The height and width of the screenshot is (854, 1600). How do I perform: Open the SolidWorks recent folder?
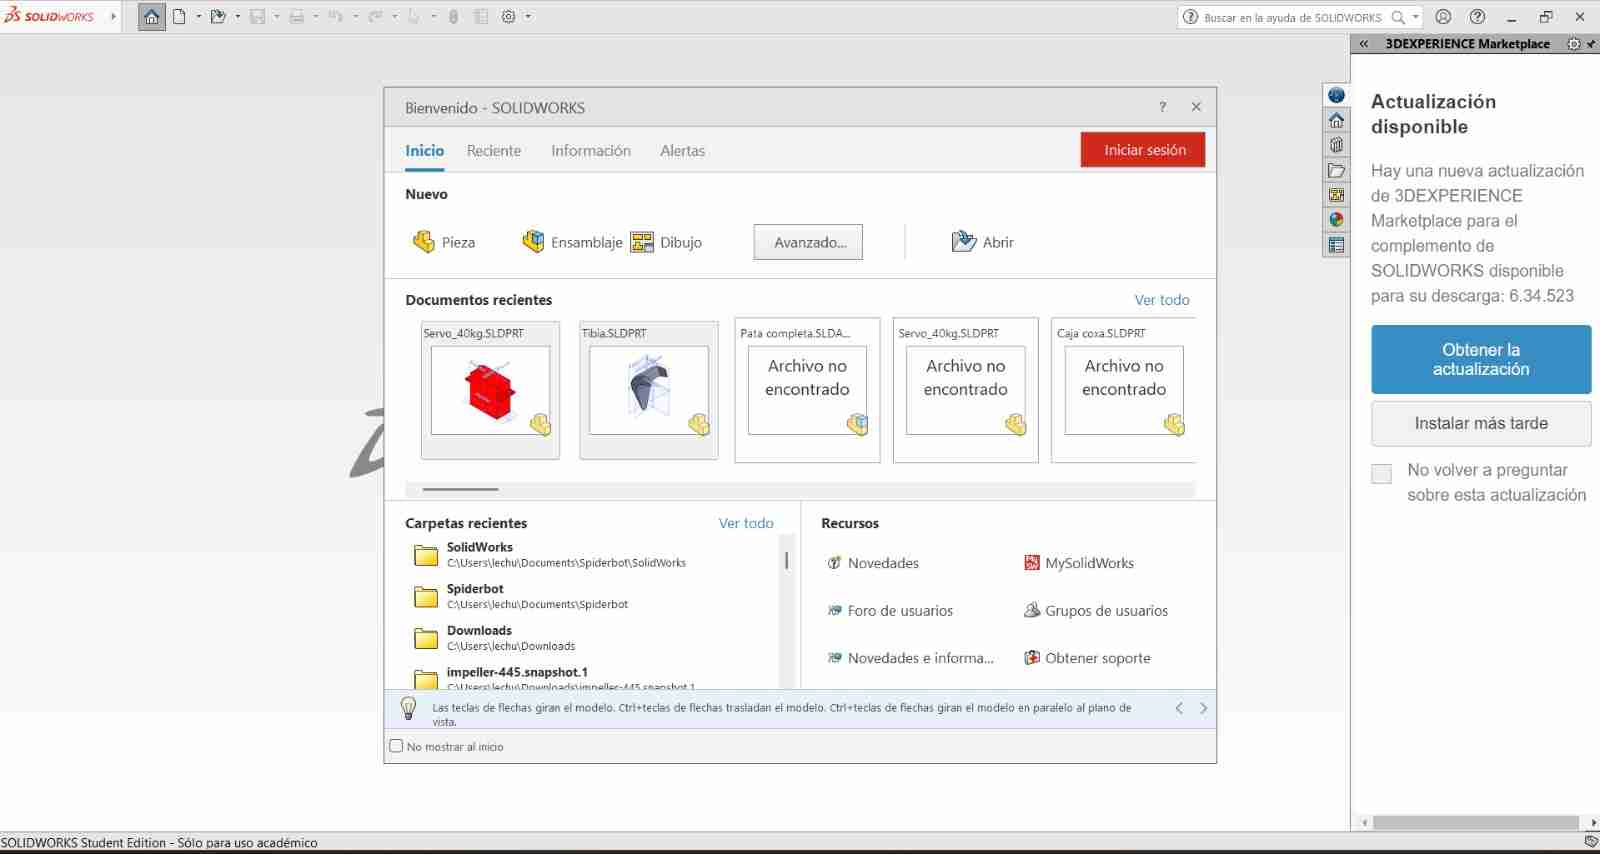(550, 554)
